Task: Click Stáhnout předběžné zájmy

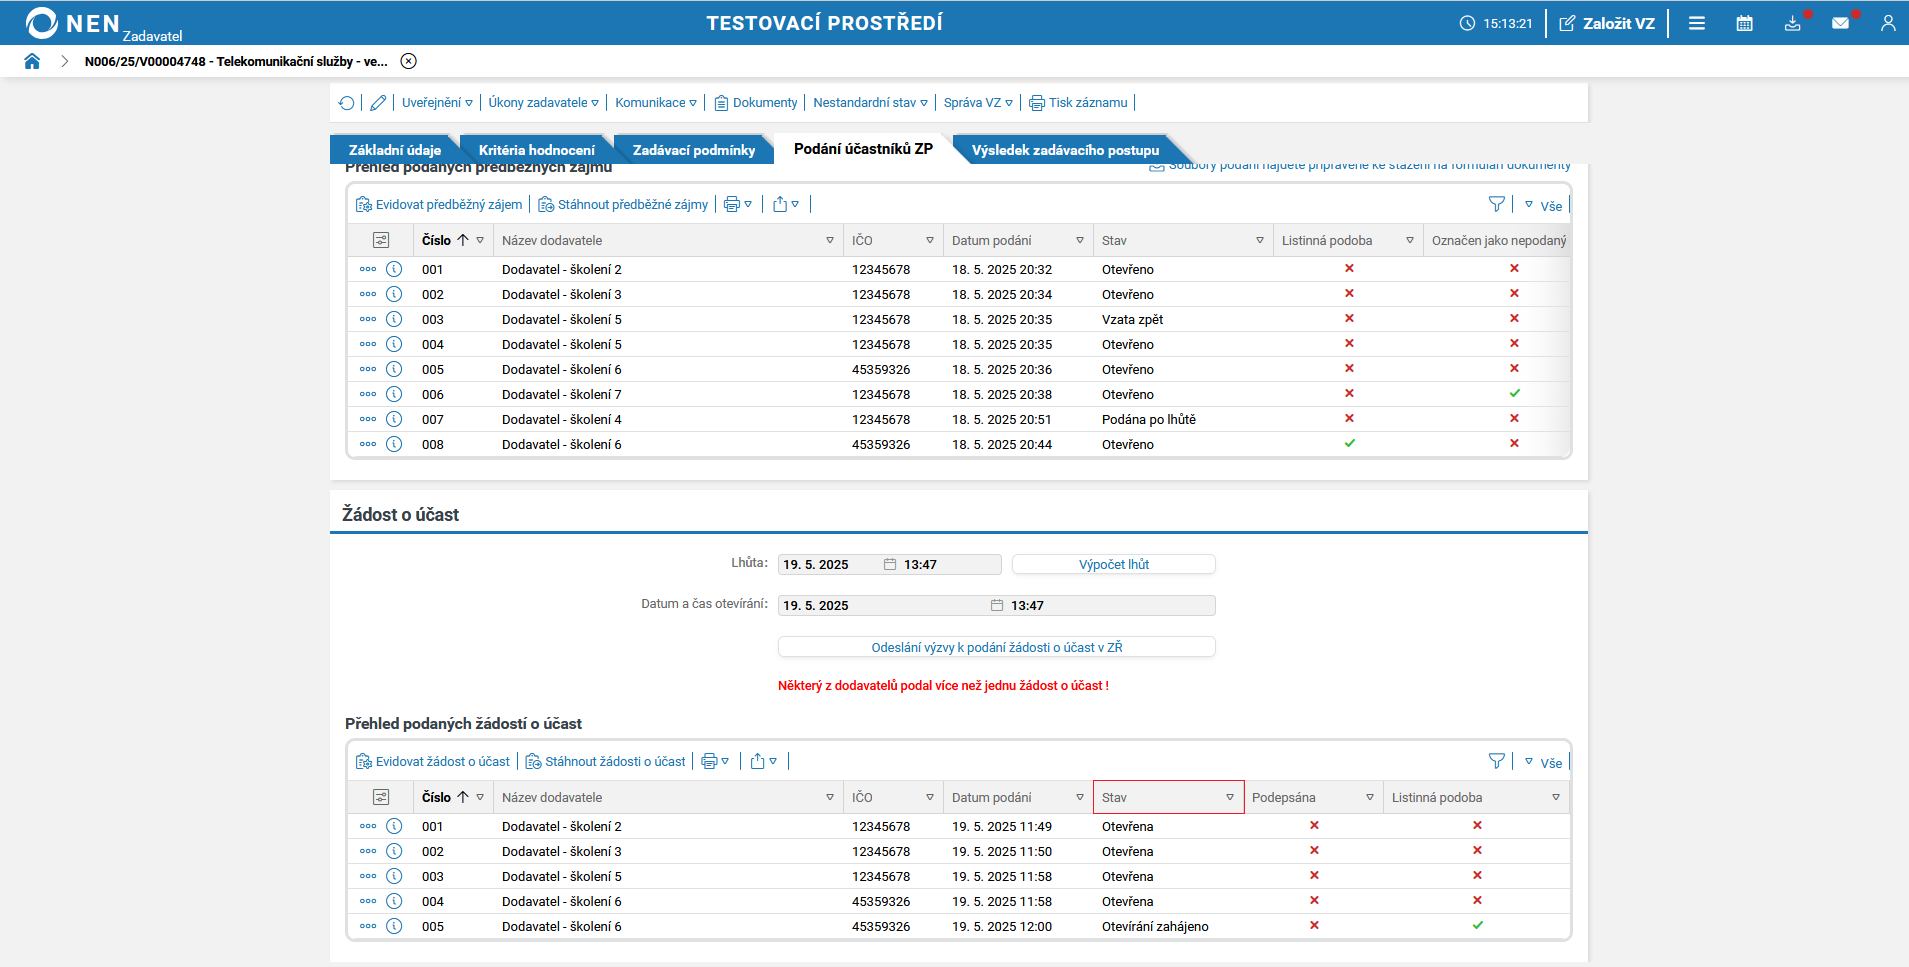Action: (x=623, y=205)
